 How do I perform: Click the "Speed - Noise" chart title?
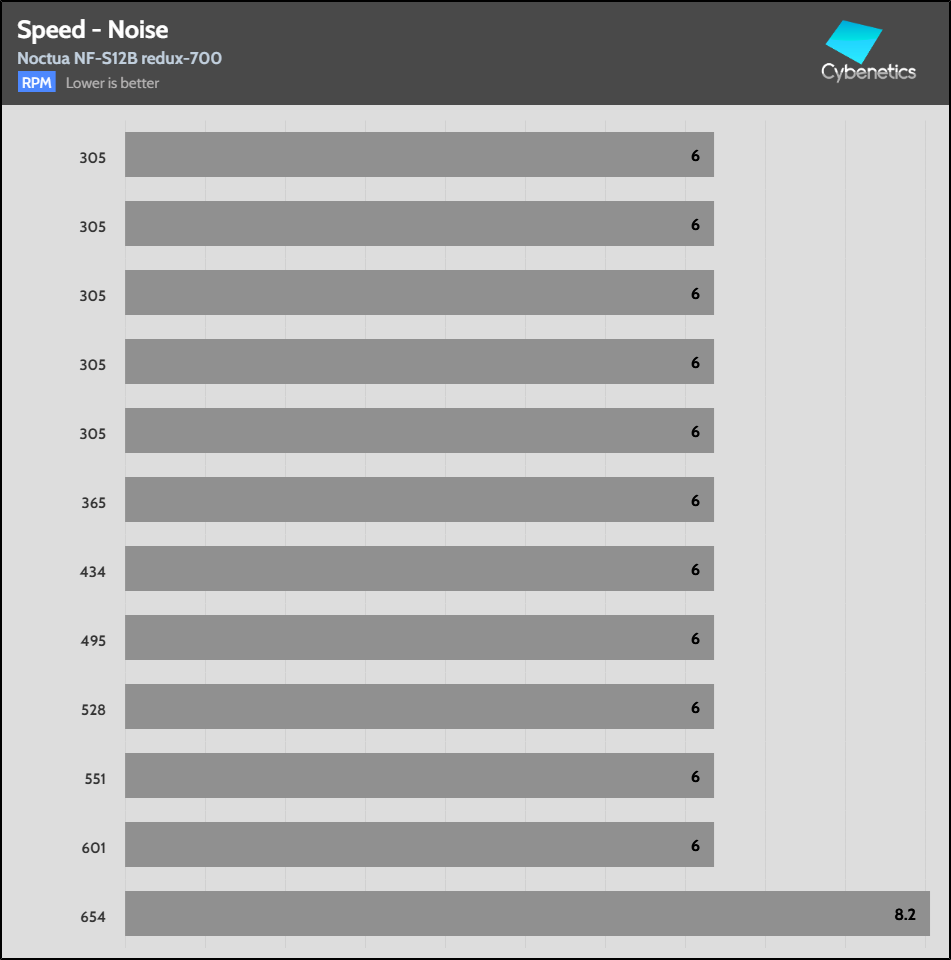[x=92, y=30]
